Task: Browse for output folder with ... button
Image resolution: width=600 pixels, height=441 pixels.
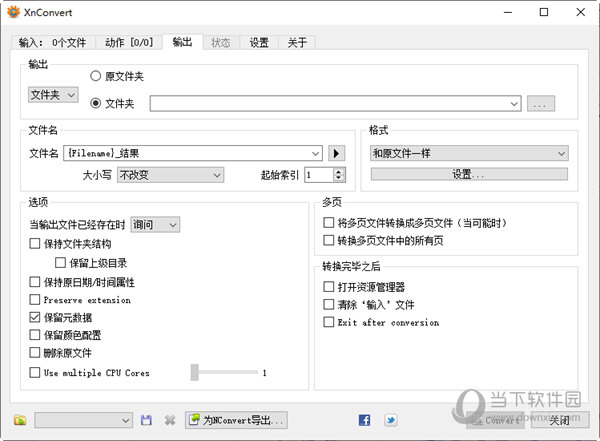Action: click(541, 104)
